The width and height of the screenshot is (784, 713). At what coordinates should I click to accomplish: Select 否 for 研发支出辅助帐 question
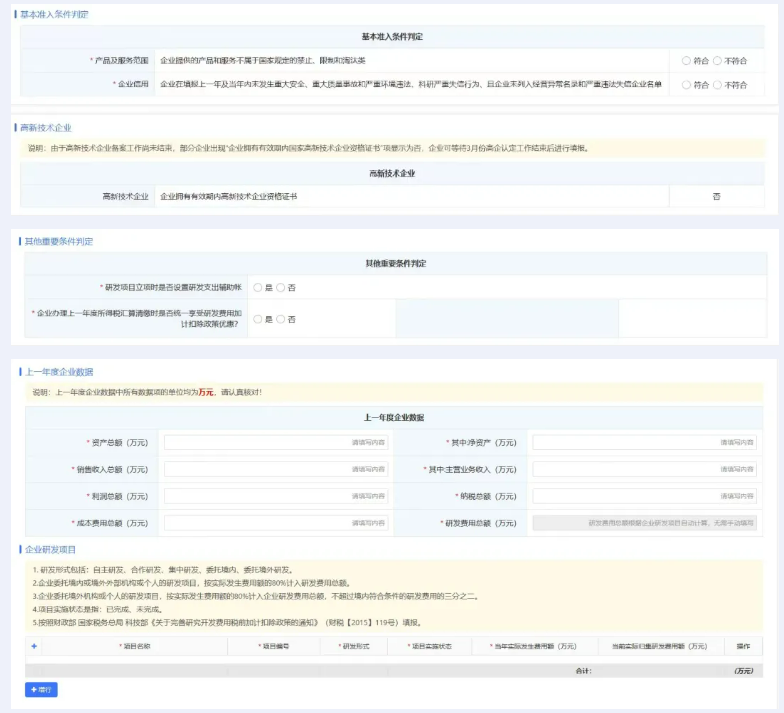coord(281,288)
